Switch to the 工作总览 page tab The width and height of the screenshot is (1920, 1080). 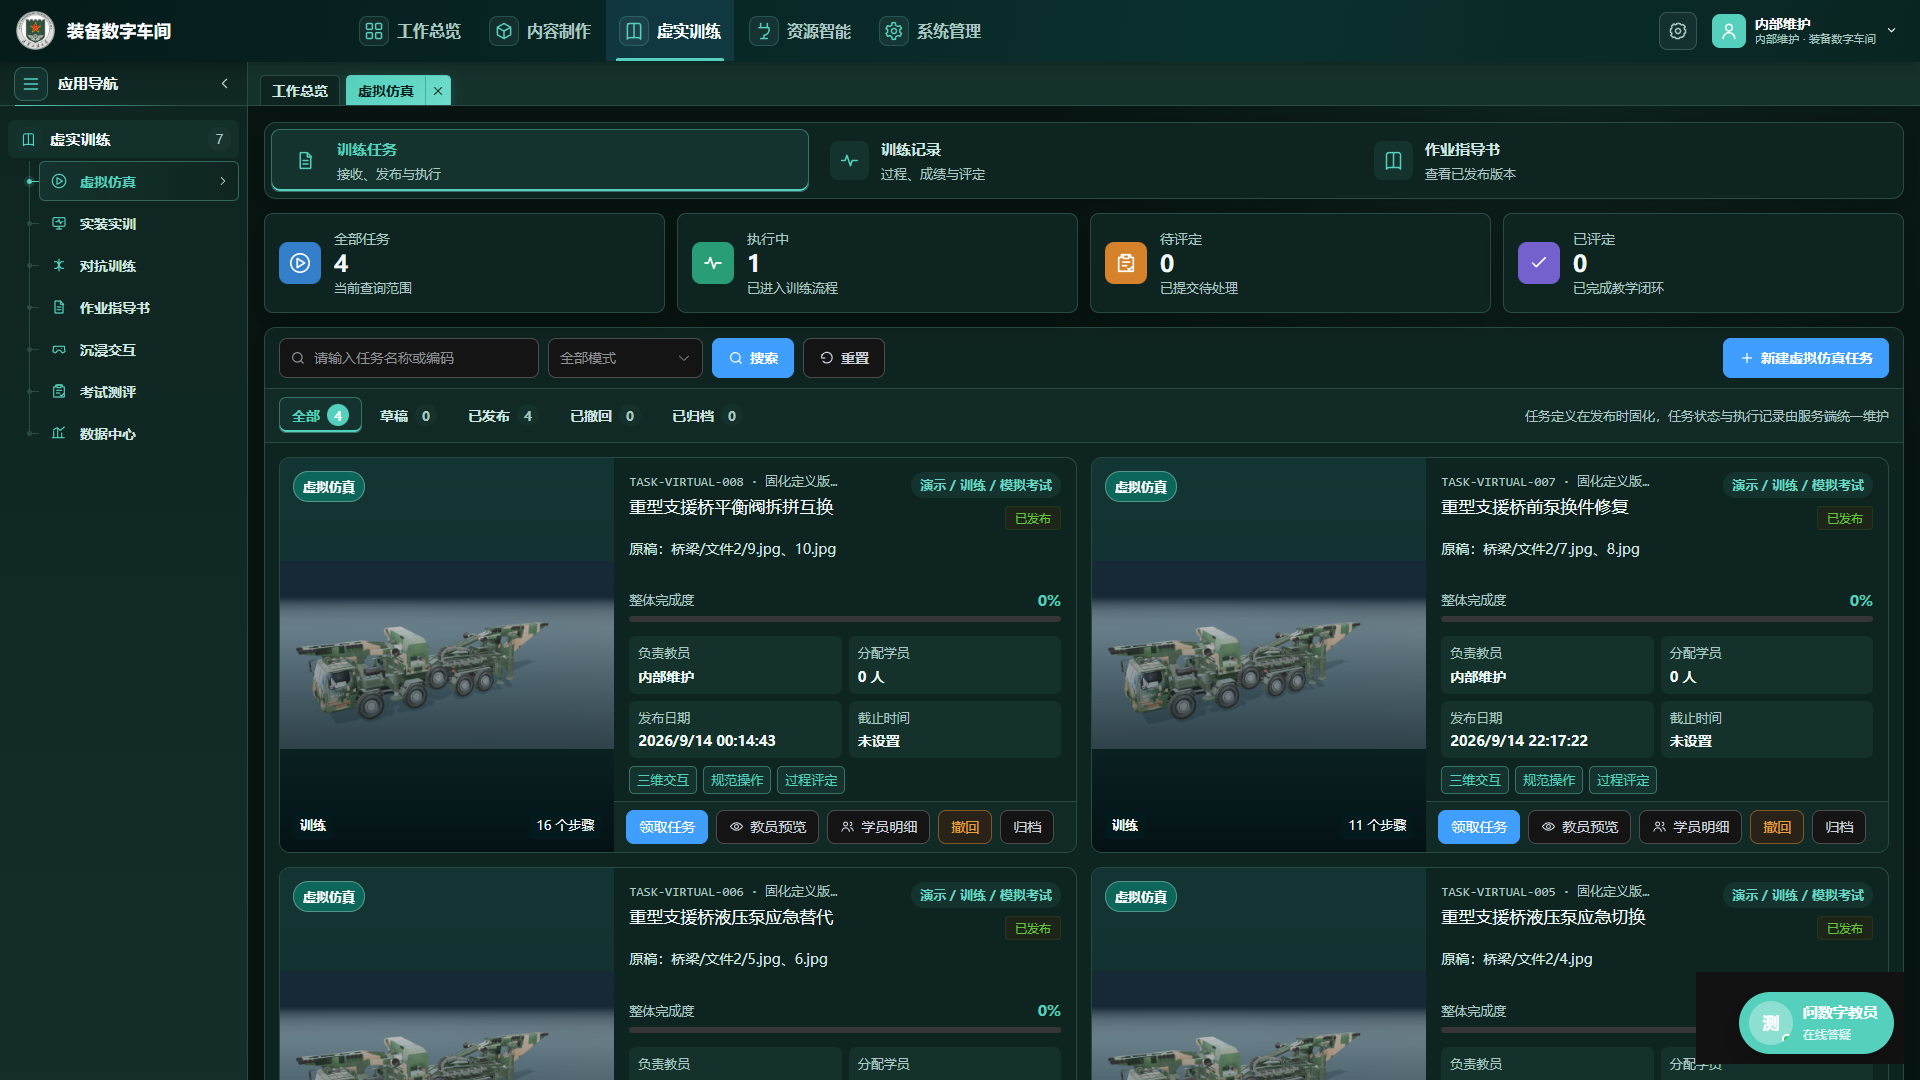(300, 91)
